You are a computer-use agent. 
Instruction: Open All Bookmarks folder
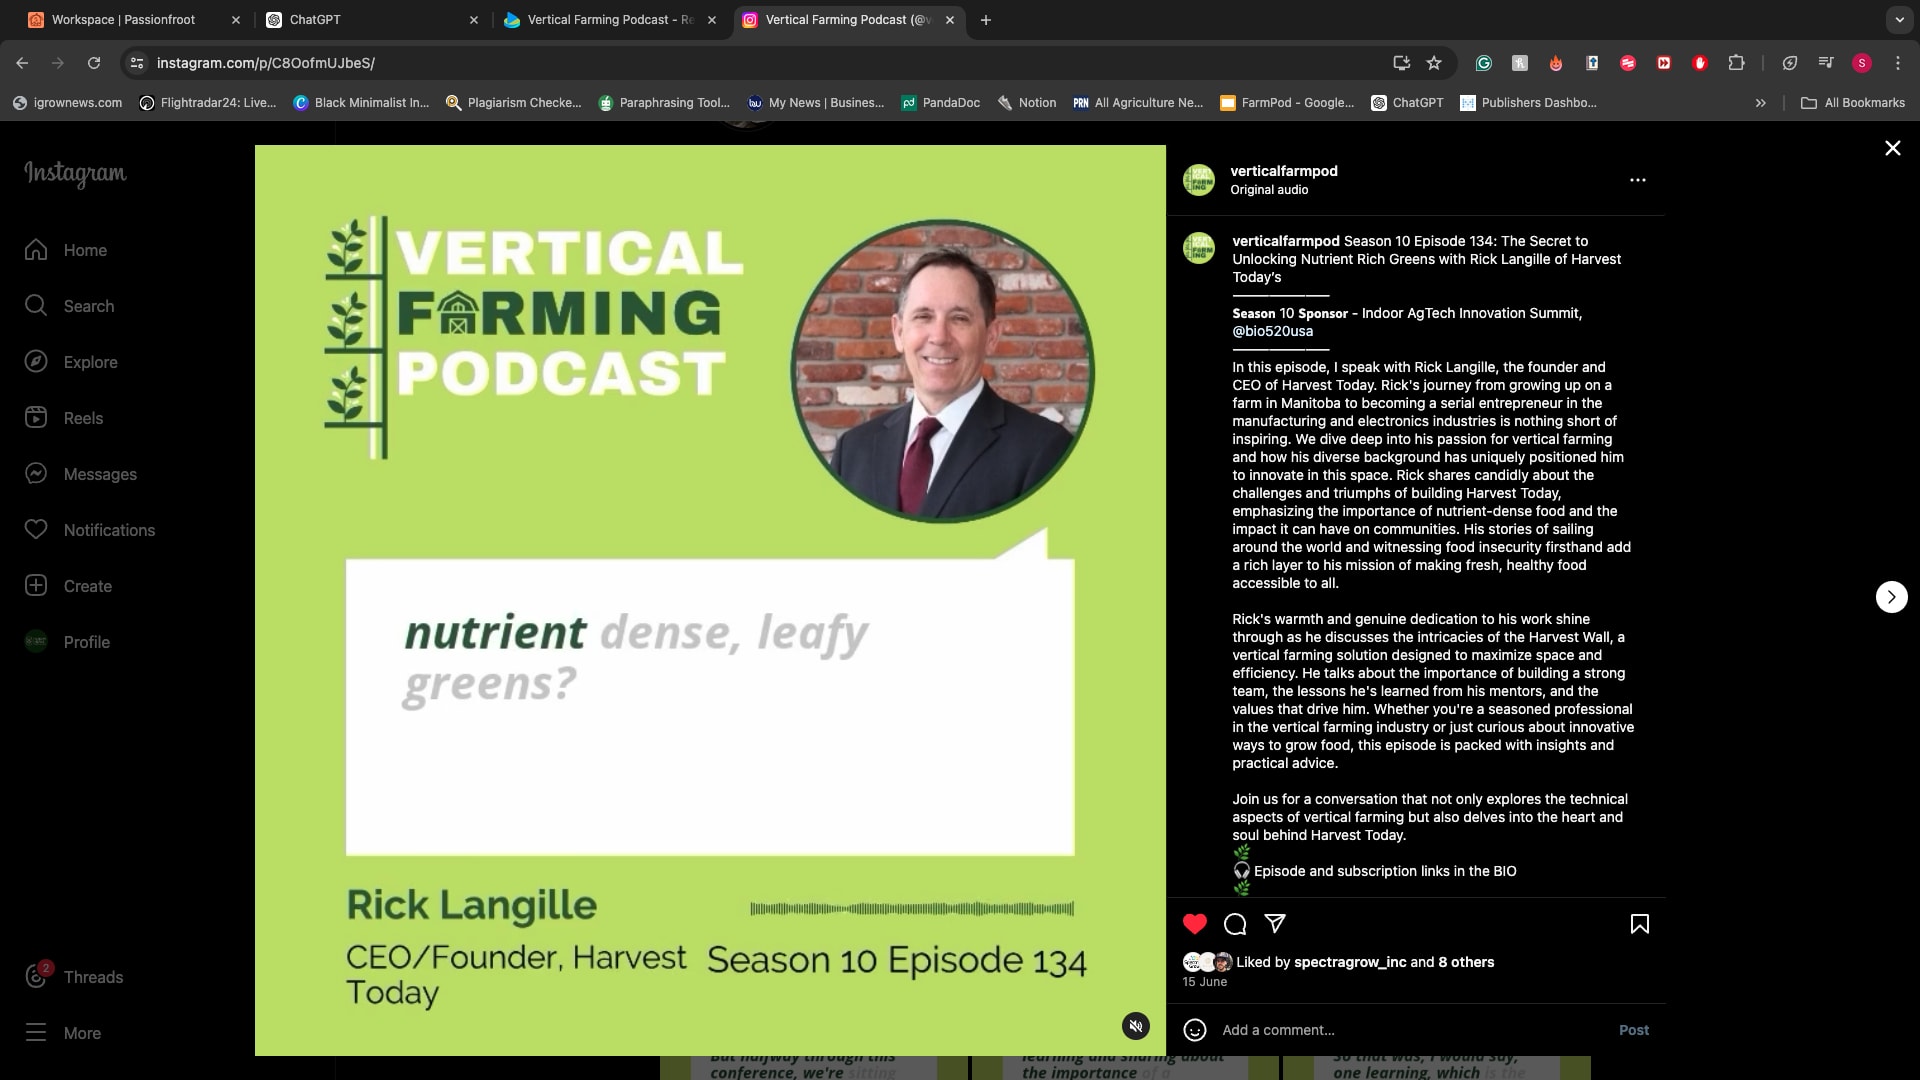[x=1853, y=103]
